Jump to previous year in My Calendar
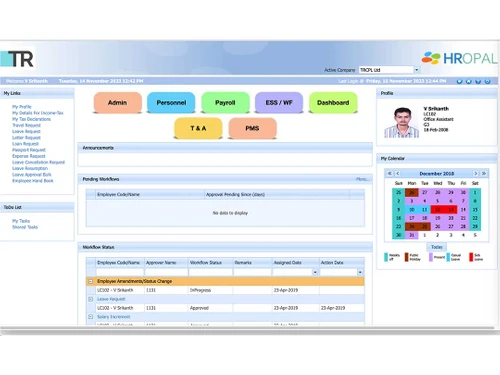Viewport: 500px width, 375px height. [389, 173]
